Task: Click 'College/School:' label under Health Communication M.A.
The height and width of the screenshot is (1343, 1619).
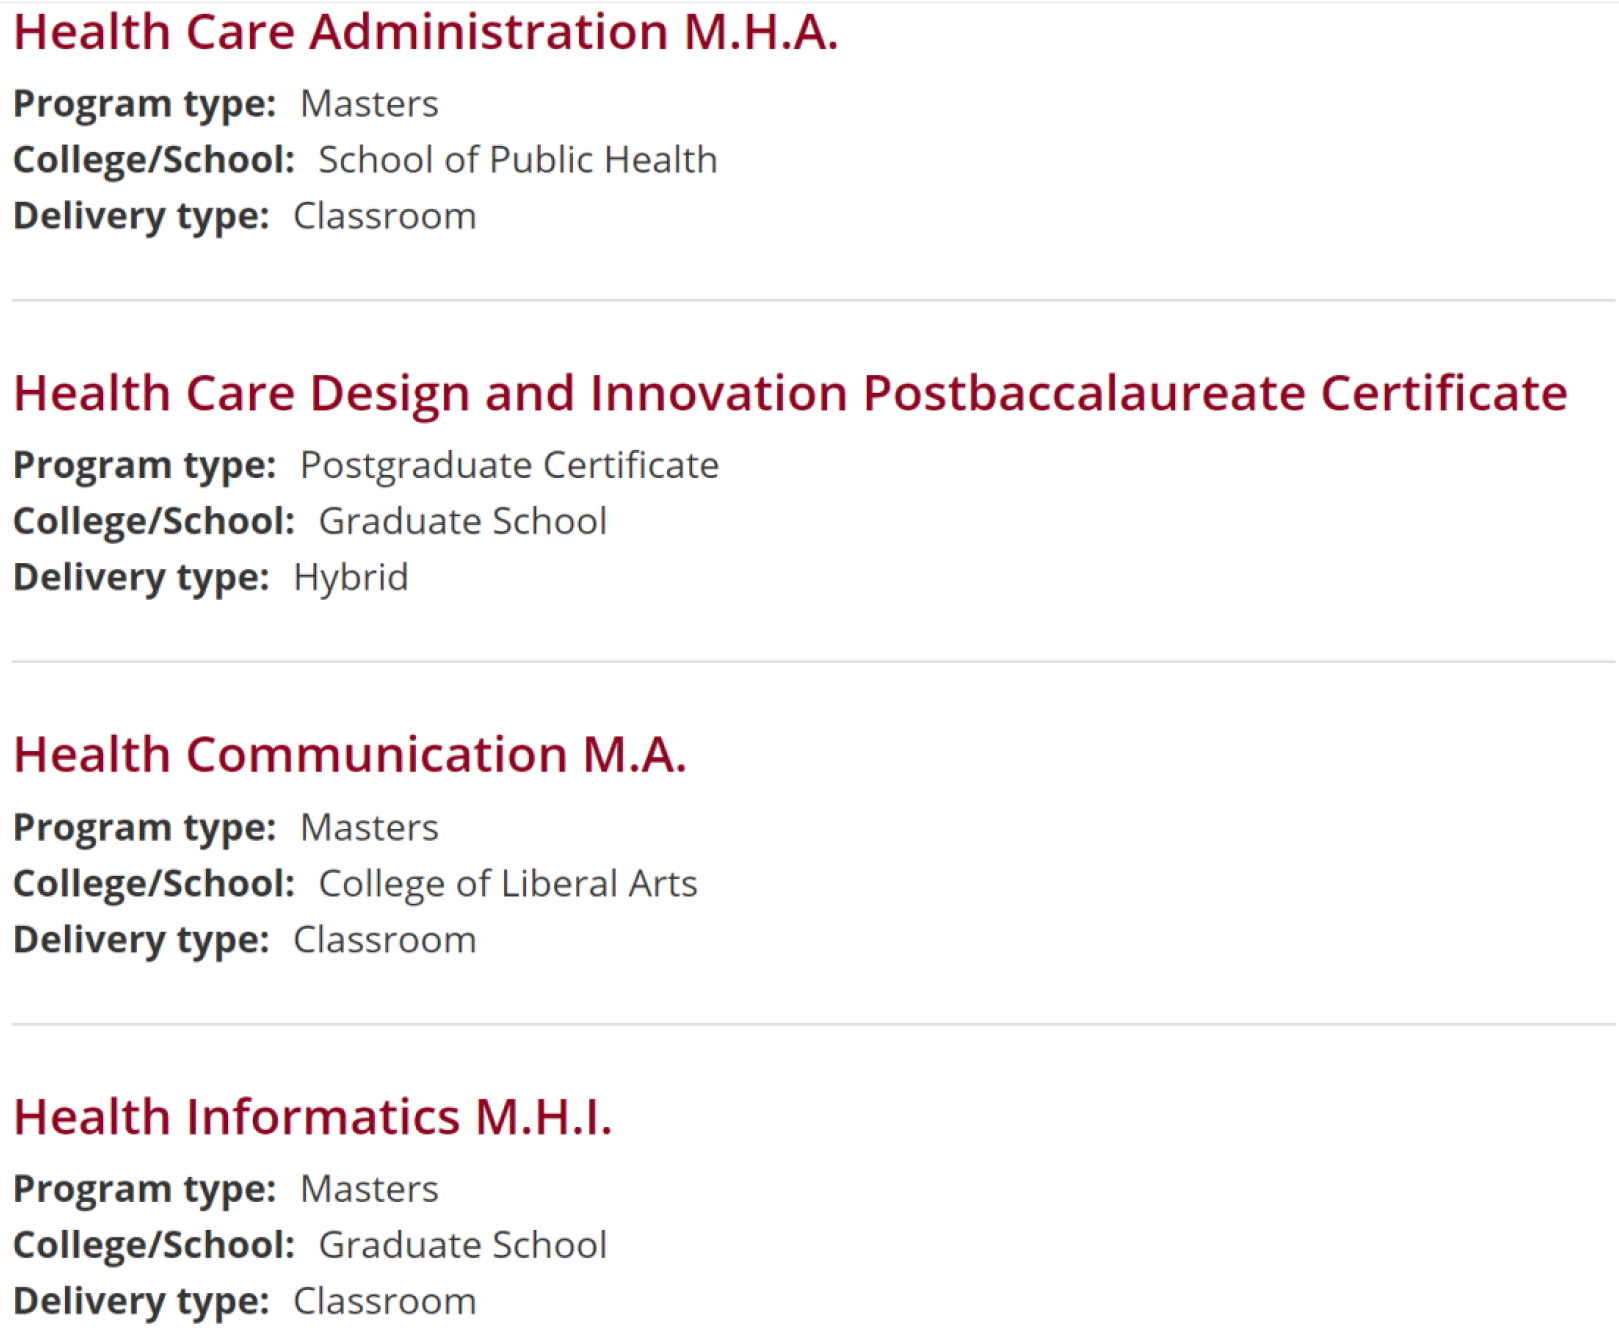Action: (x=154, y=884)
